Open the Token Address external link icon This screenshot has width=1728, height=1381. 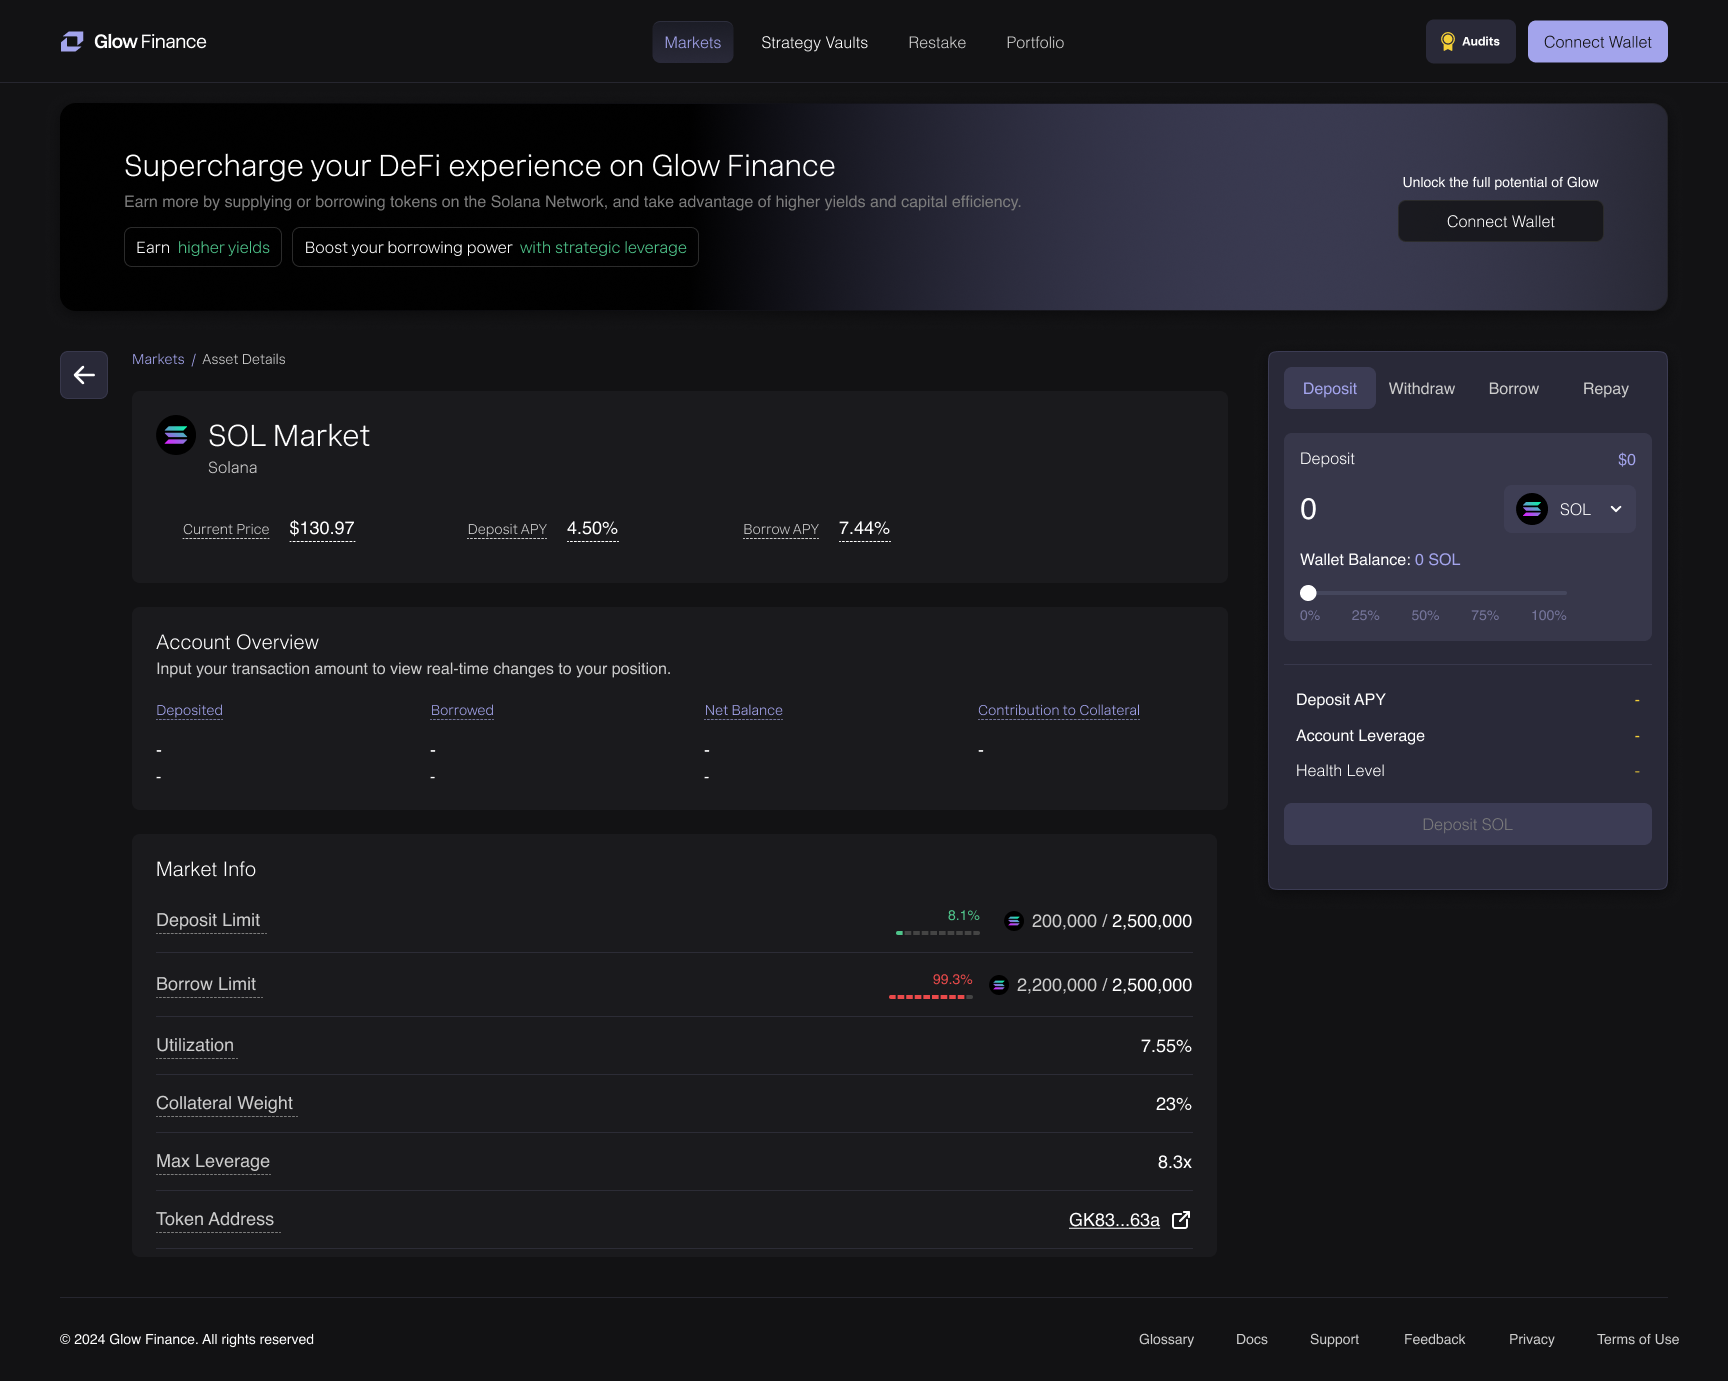point(1181,1220)
